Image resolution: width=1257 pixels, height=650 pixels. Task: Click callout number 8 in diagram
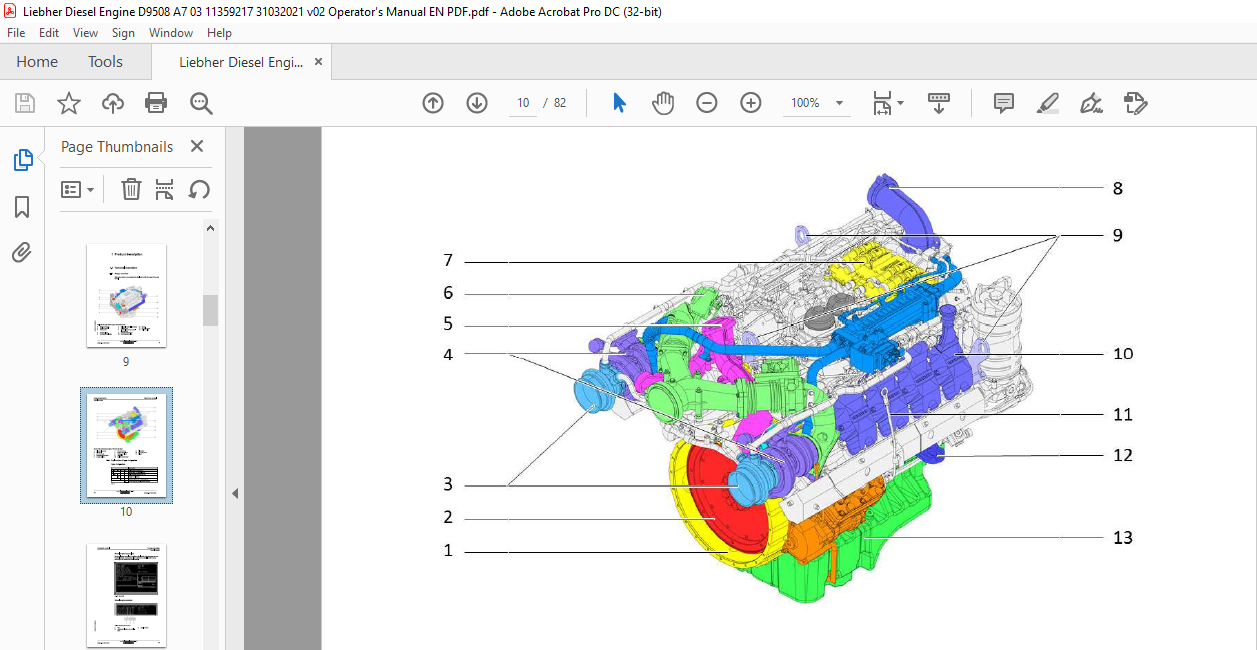[x=1117, y=188]
